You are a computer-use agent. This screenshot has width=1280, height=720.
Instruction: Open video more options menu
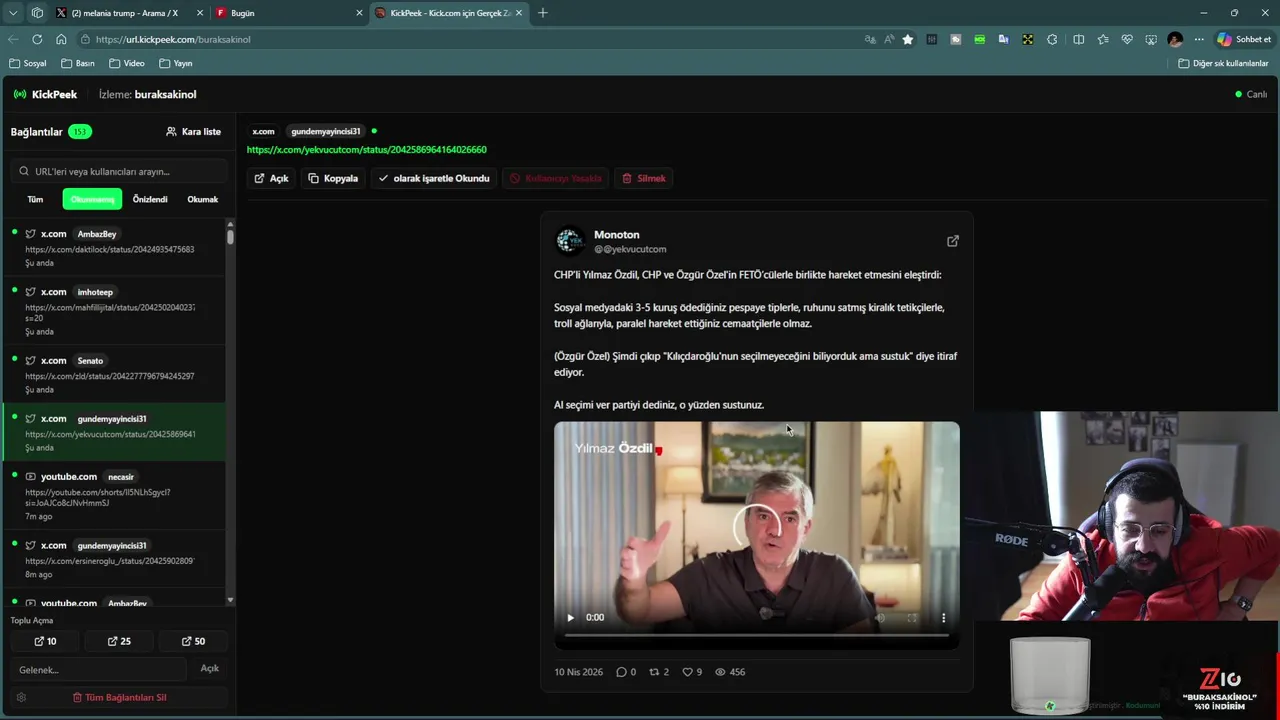coord(943,618)
